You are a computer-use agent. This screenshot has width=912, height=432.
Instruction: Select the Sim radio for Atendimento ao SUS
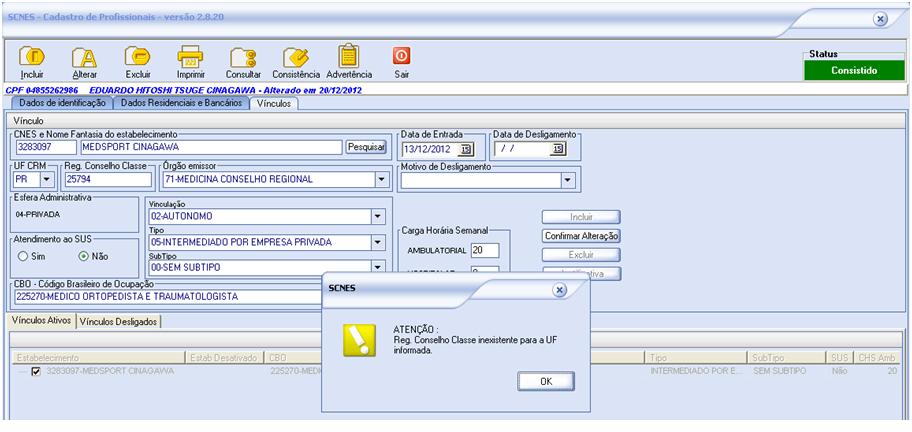pos(22,256)
